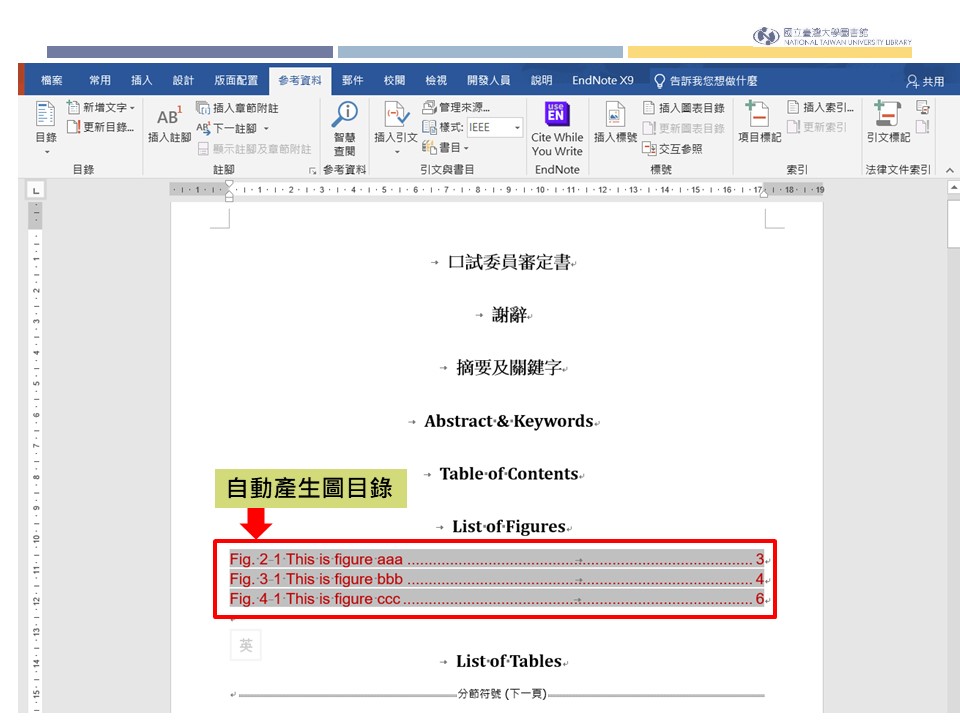960x720 pixels.
Task: Open the 說明 tab
Action: point(541,80)
